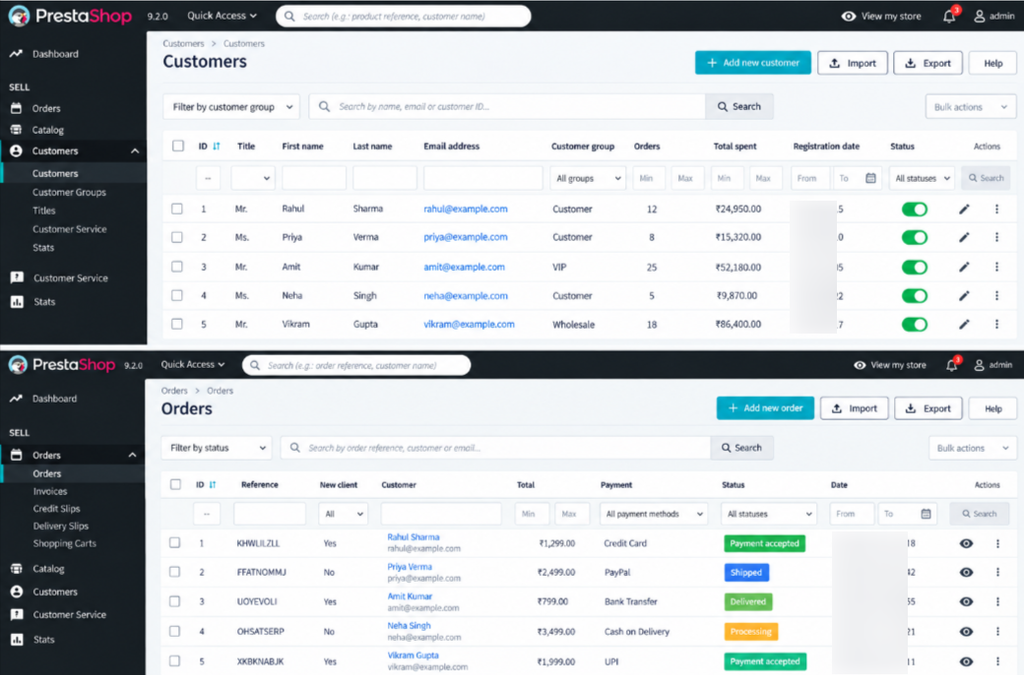Image resolution: width=1024 pixels, height=675 pixels.
Task: Click notification bell in Orders window
Action: tap(952, 365)
